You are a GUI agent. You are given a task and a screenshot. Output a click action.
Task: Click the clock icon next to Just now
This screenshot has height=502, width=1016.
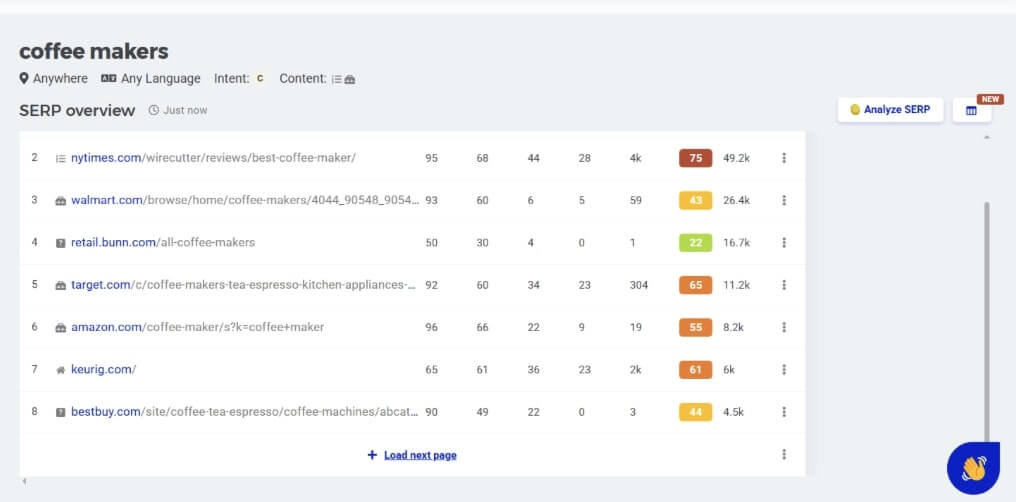(x=154, y=110)
